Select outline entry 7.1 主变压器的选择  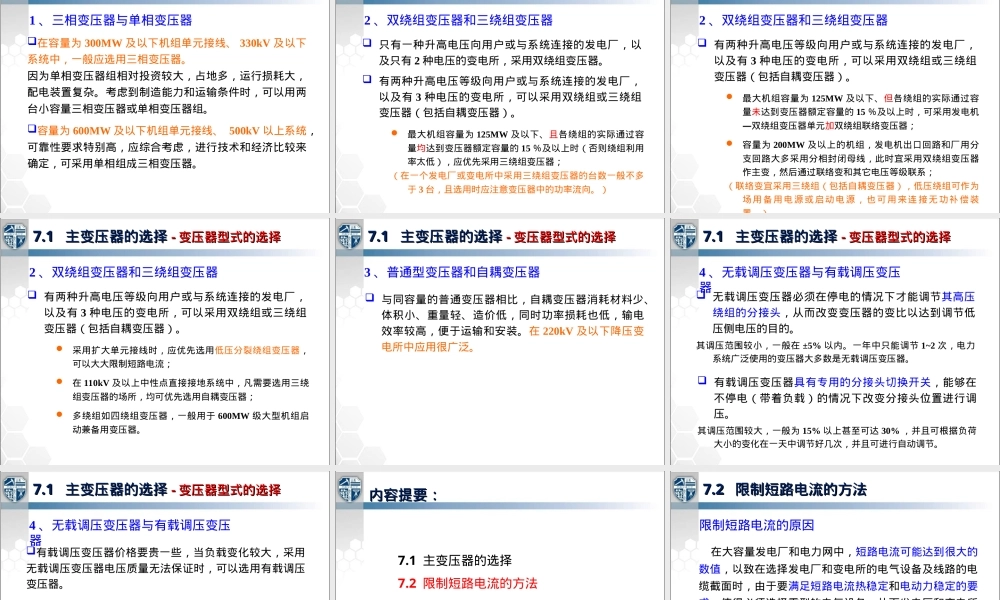[455, 560]
